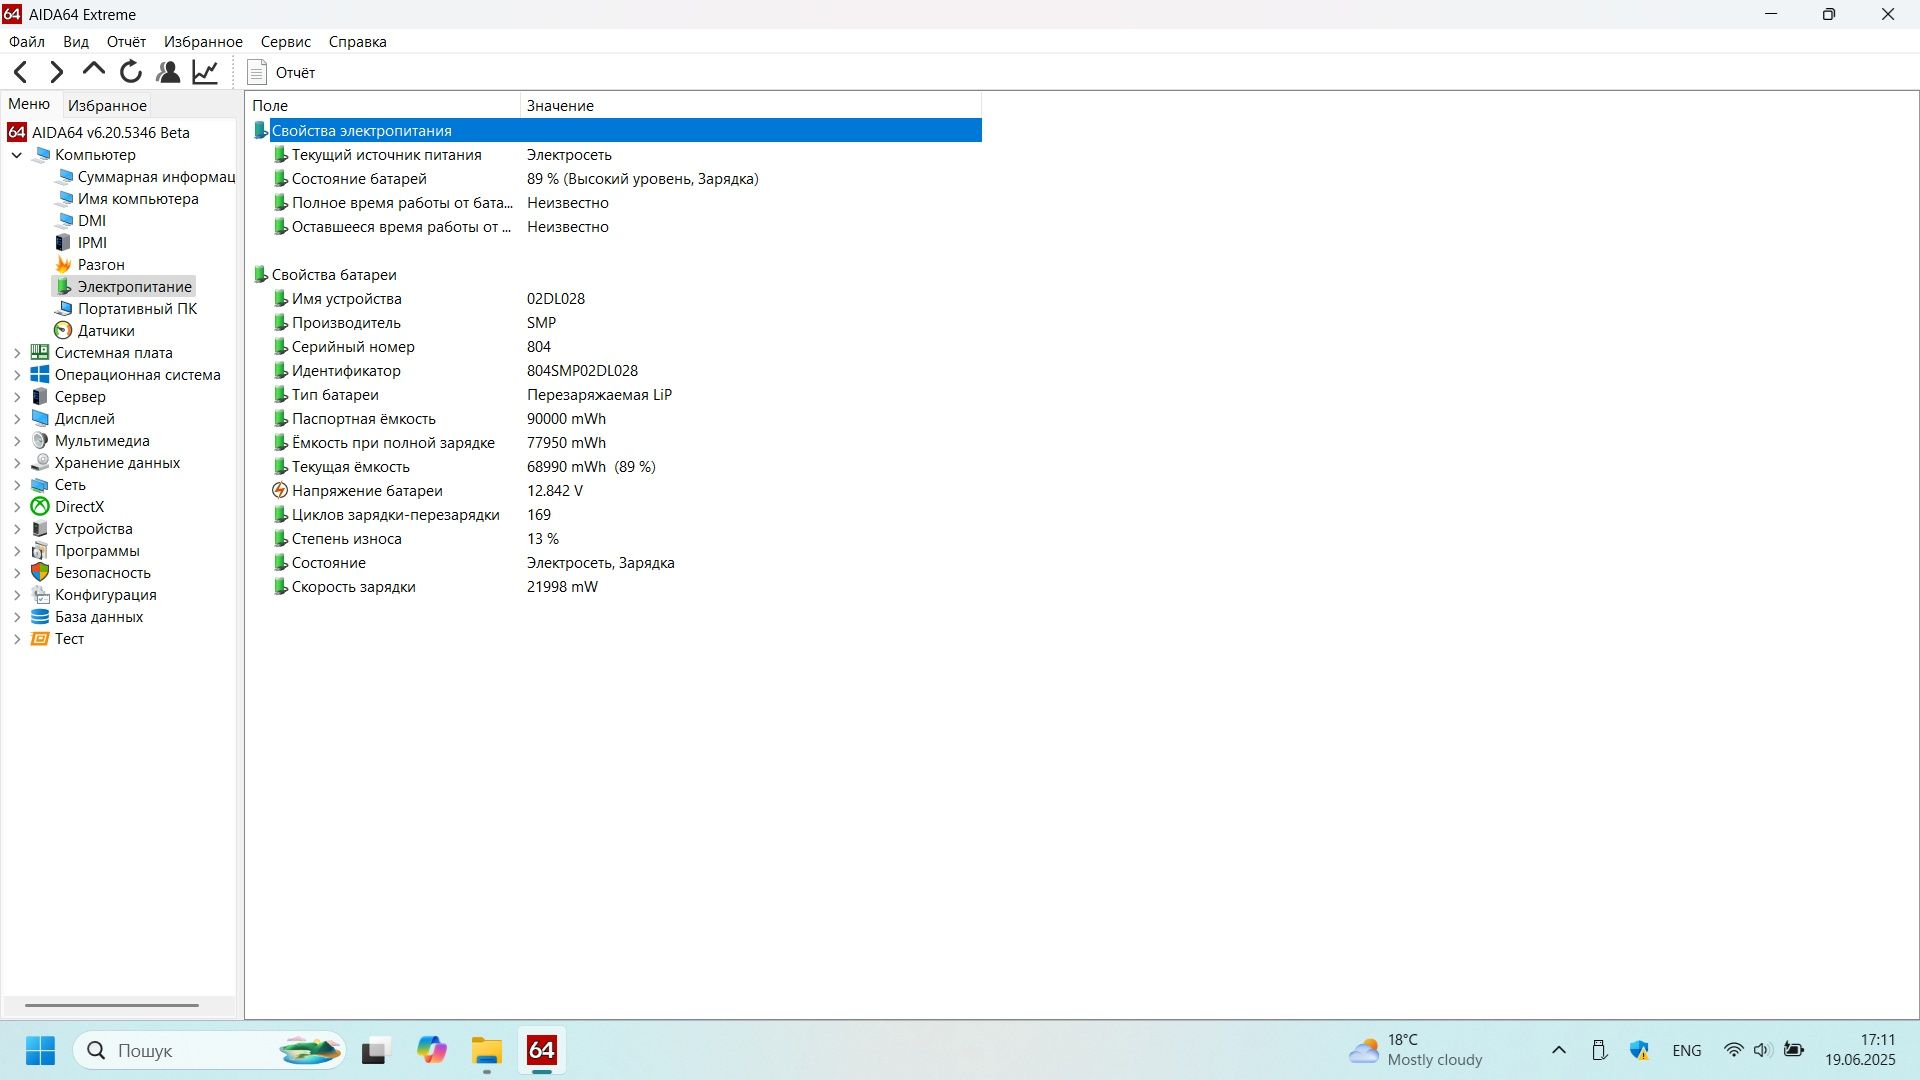Open the user icon in the toolbar
The width and height of the screenshot is (1920, 1080).
[168, 72]
